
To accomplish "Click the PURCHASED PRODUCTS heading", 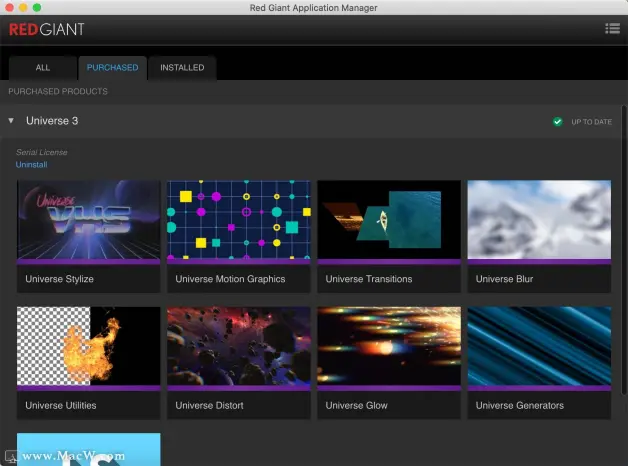I will (x=58, y=91).
